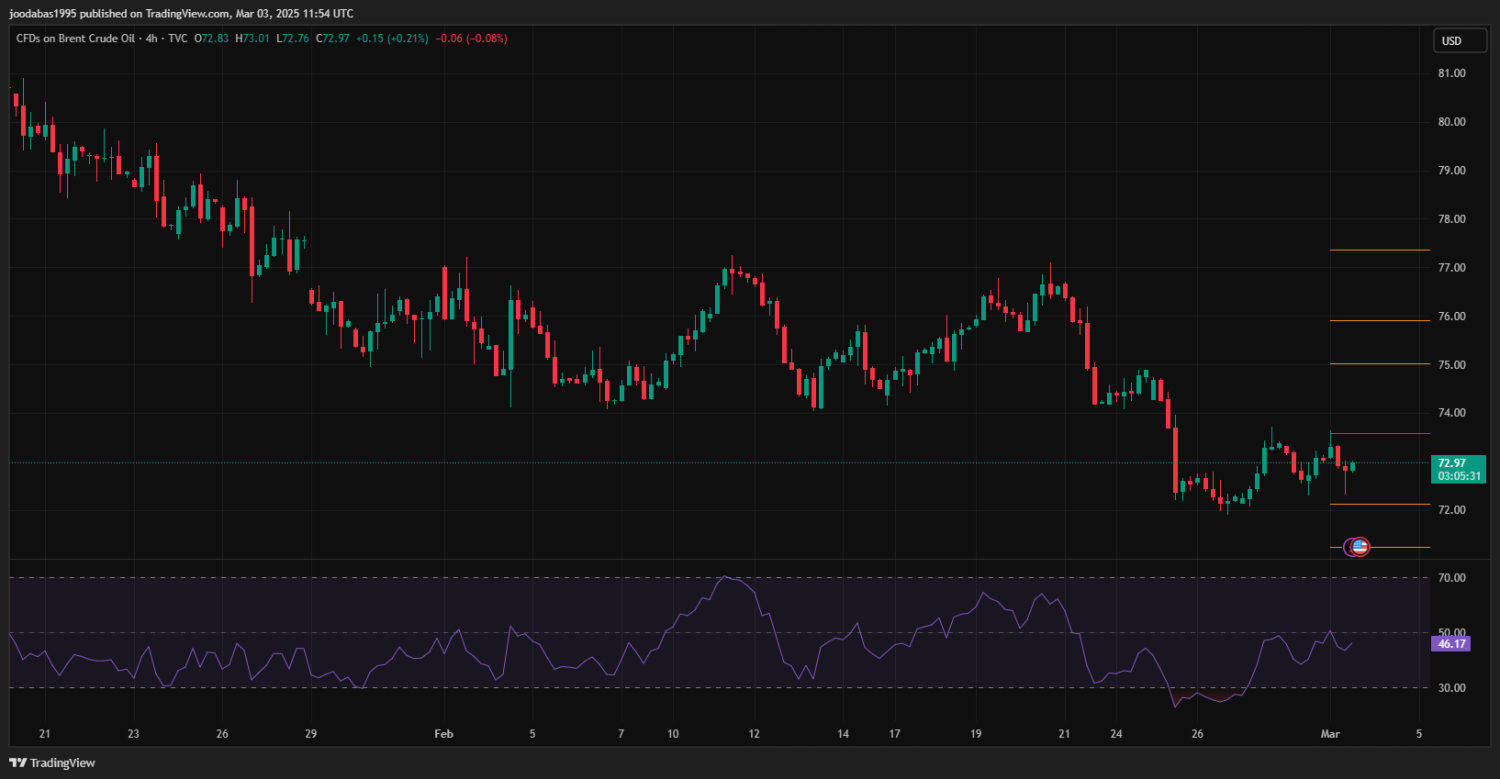Click the Feb label on time axis
1500x779 pixels.
coord(443,733)
